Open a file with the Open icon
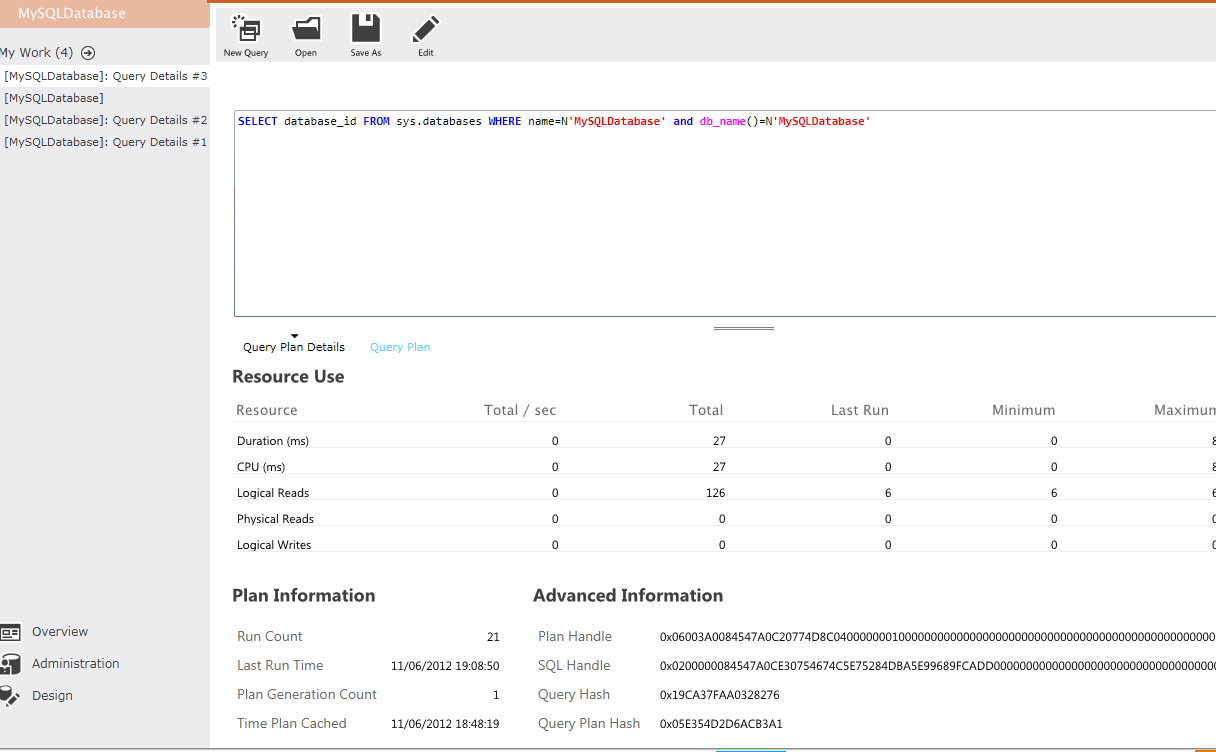Viewport: 1216px width, 752px height. pyautogui.click(x=306, y=29)
